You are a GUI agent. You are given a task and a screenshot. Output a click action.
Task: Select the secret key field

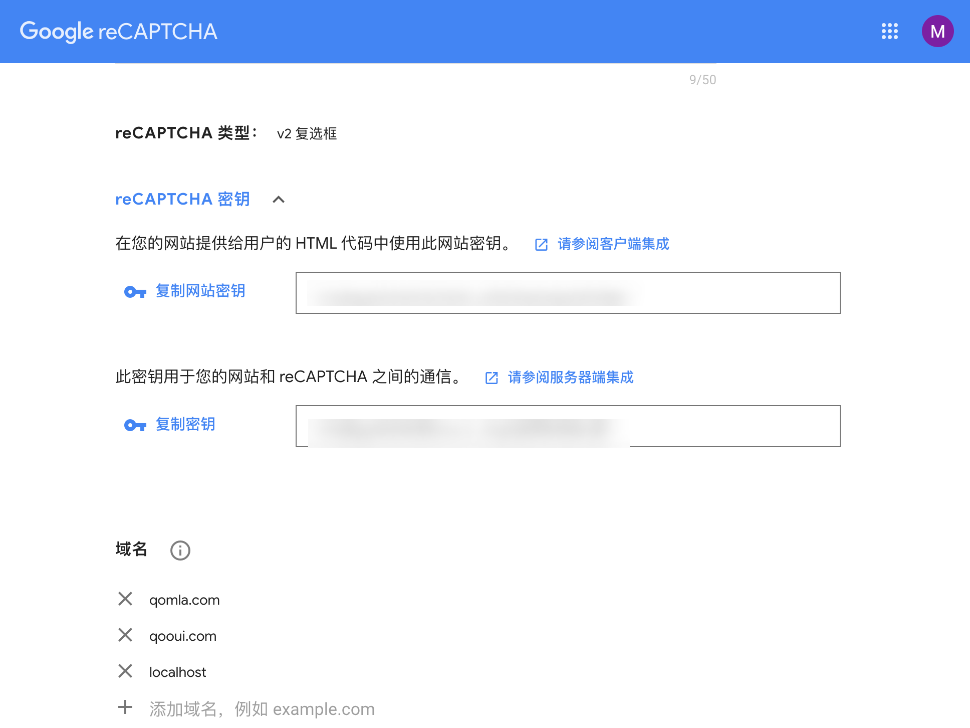pos(568,426)
